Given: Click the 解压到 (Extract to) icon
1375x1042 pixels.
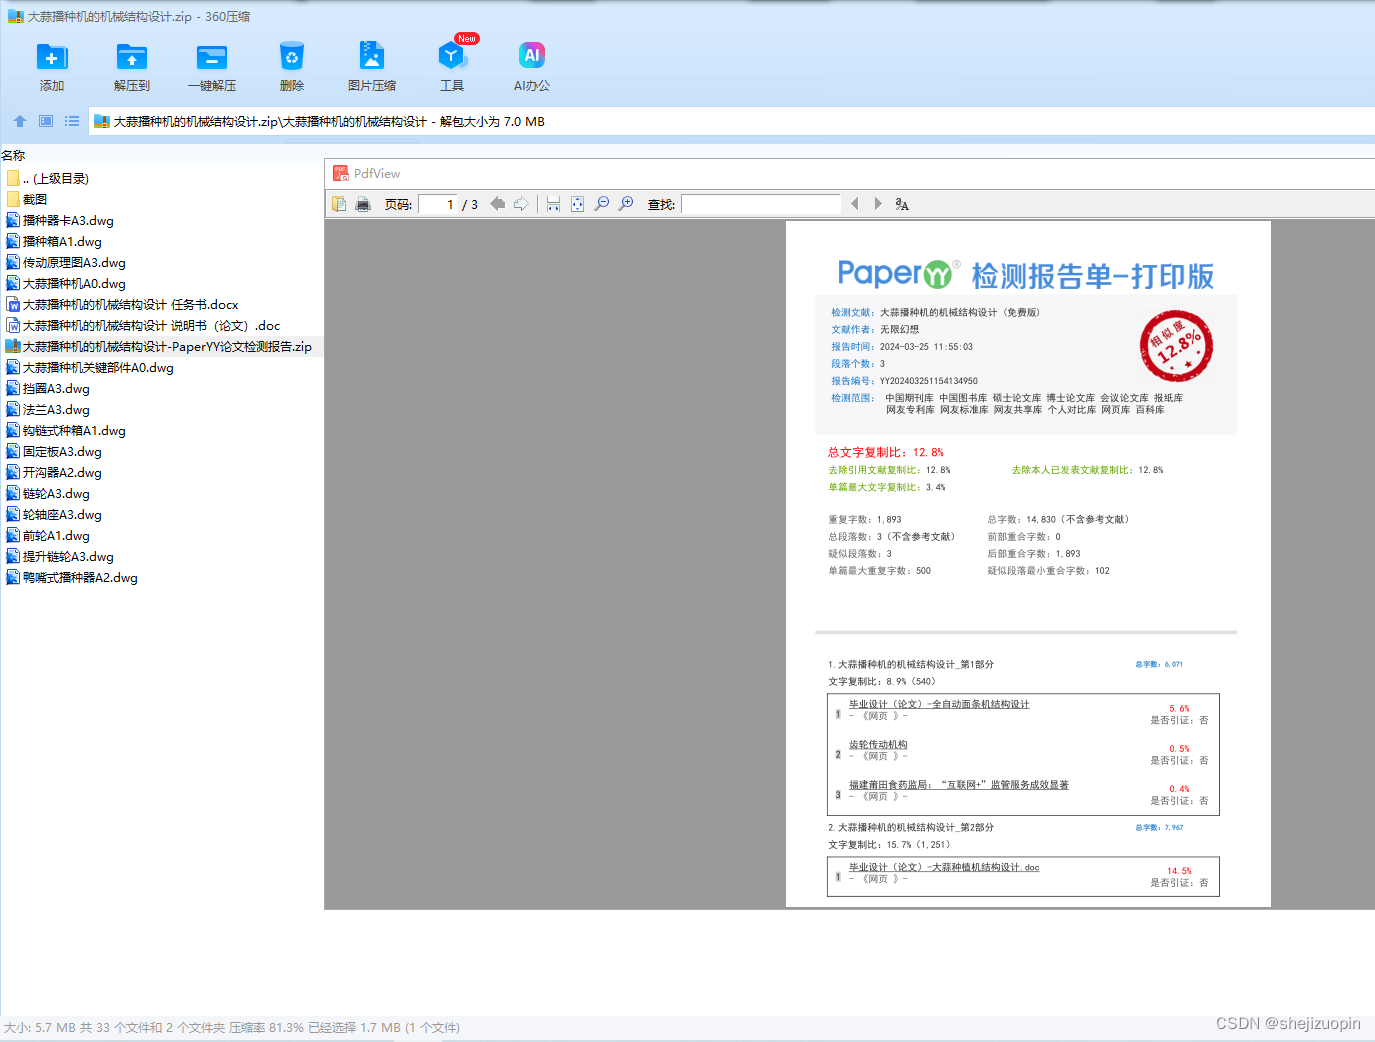Looking at the screenshot, I should (x=132, y=57).
